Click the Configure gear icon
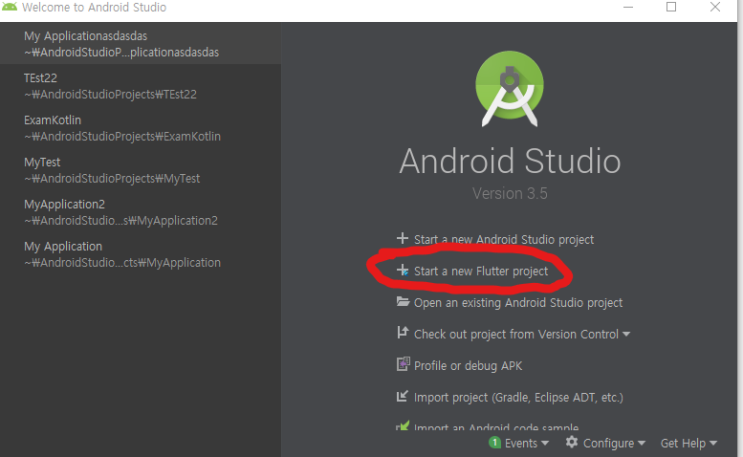 571,442
